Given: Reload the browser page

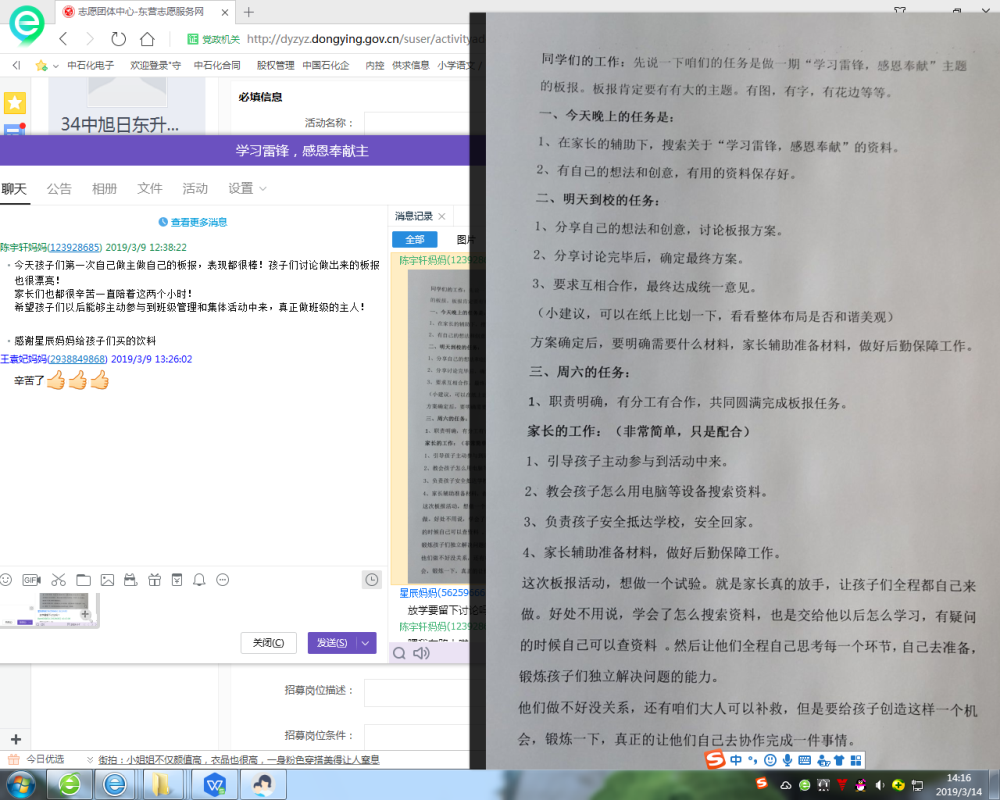Looking at the screenshot, I should 119,39.
